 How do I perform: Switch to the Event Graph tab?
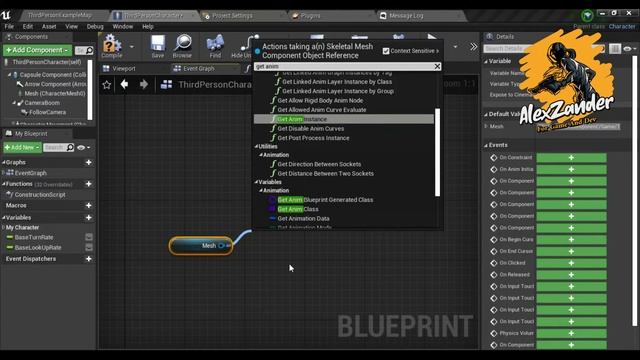click(198, 69)
